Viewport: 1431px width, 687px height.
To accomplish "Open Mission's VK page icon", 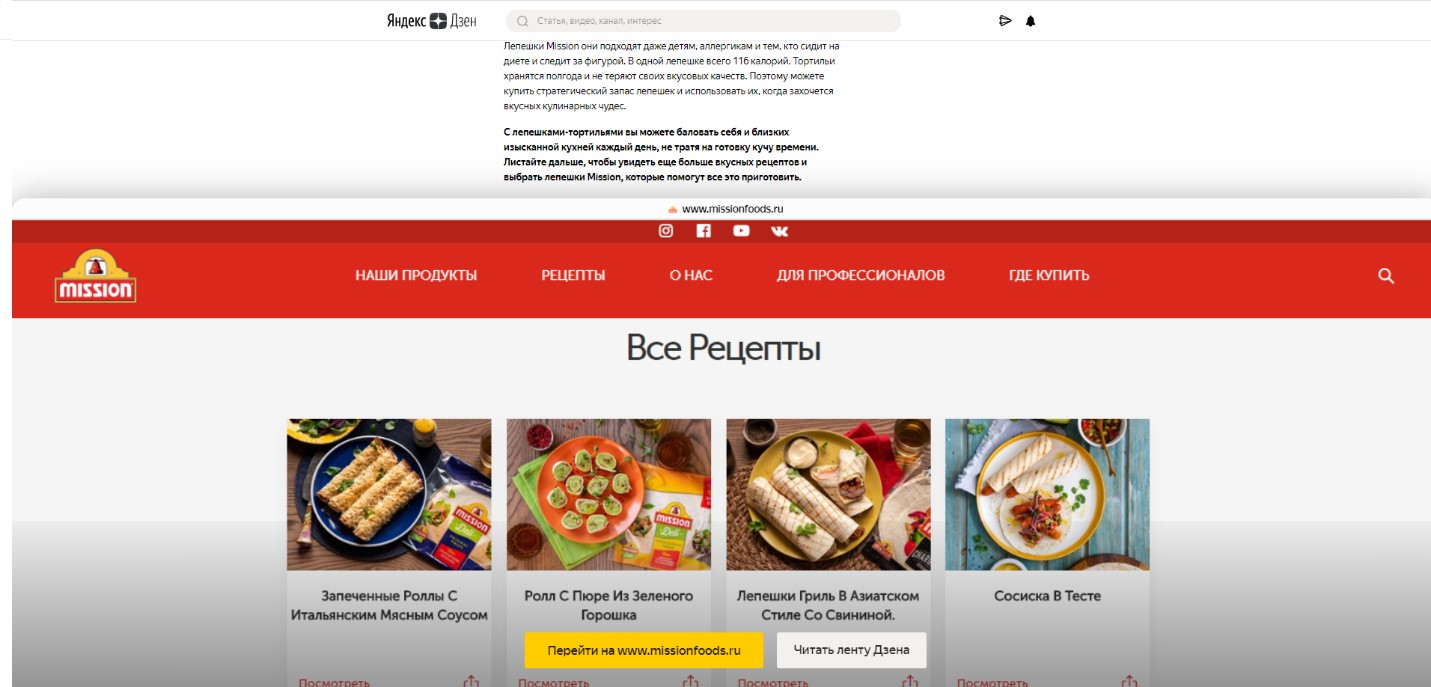I will click(780, 231).
